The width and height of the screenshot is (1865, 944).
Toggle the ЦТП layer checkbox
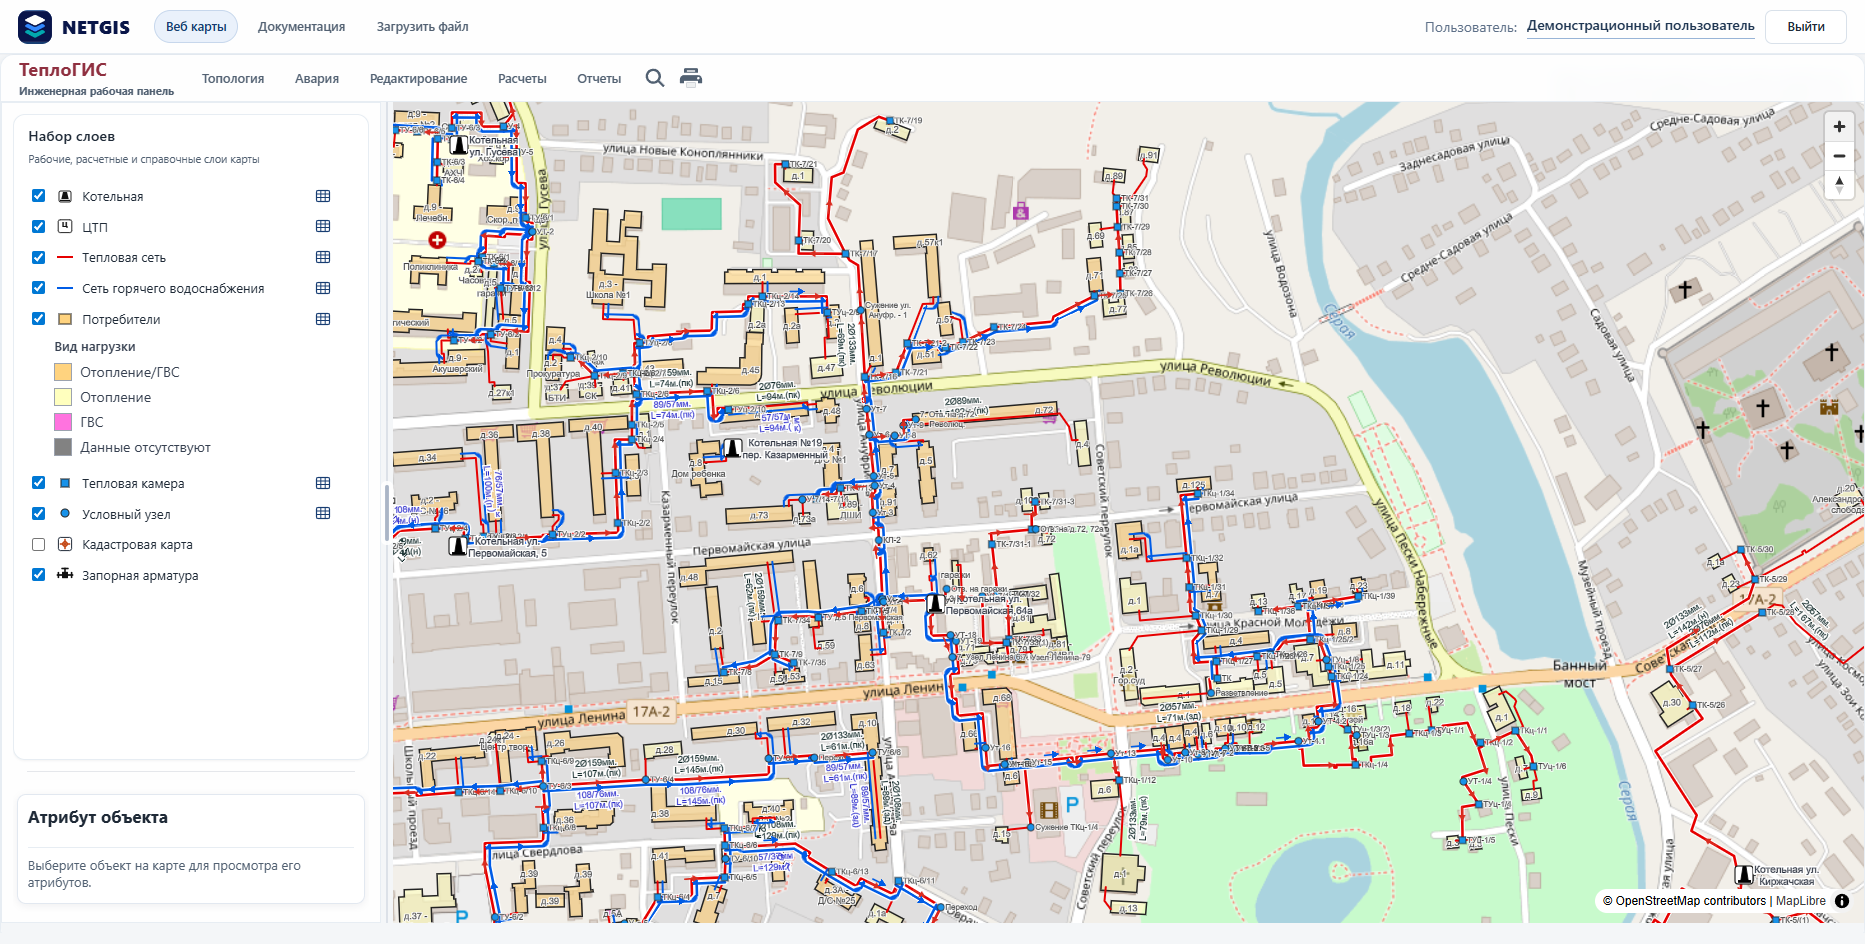[39, 227]
